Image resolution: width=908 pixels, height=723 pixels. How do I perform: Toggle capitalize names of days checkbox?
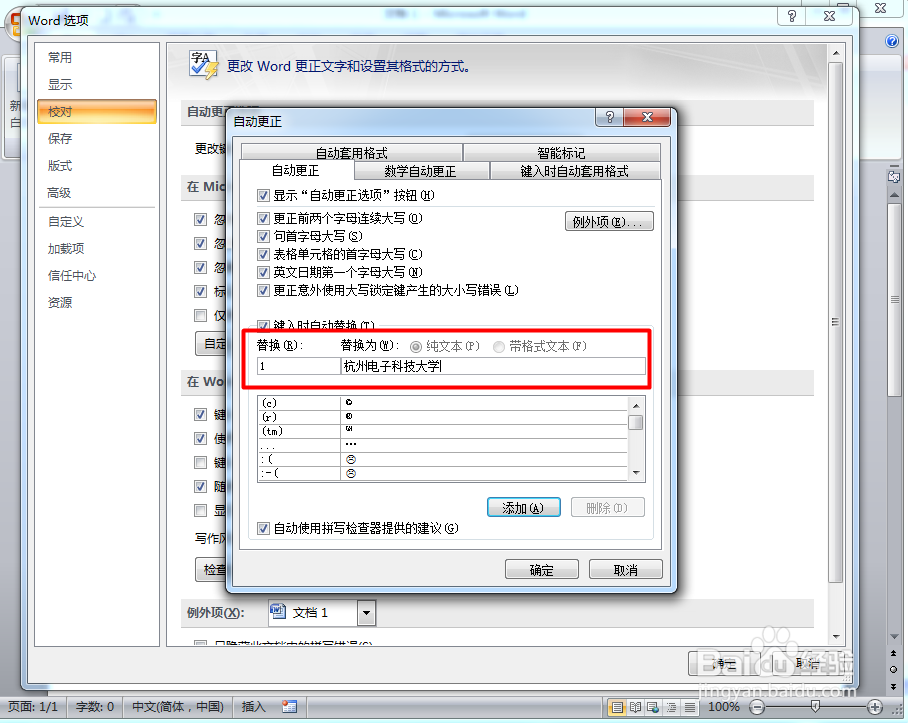coord(263,272)
